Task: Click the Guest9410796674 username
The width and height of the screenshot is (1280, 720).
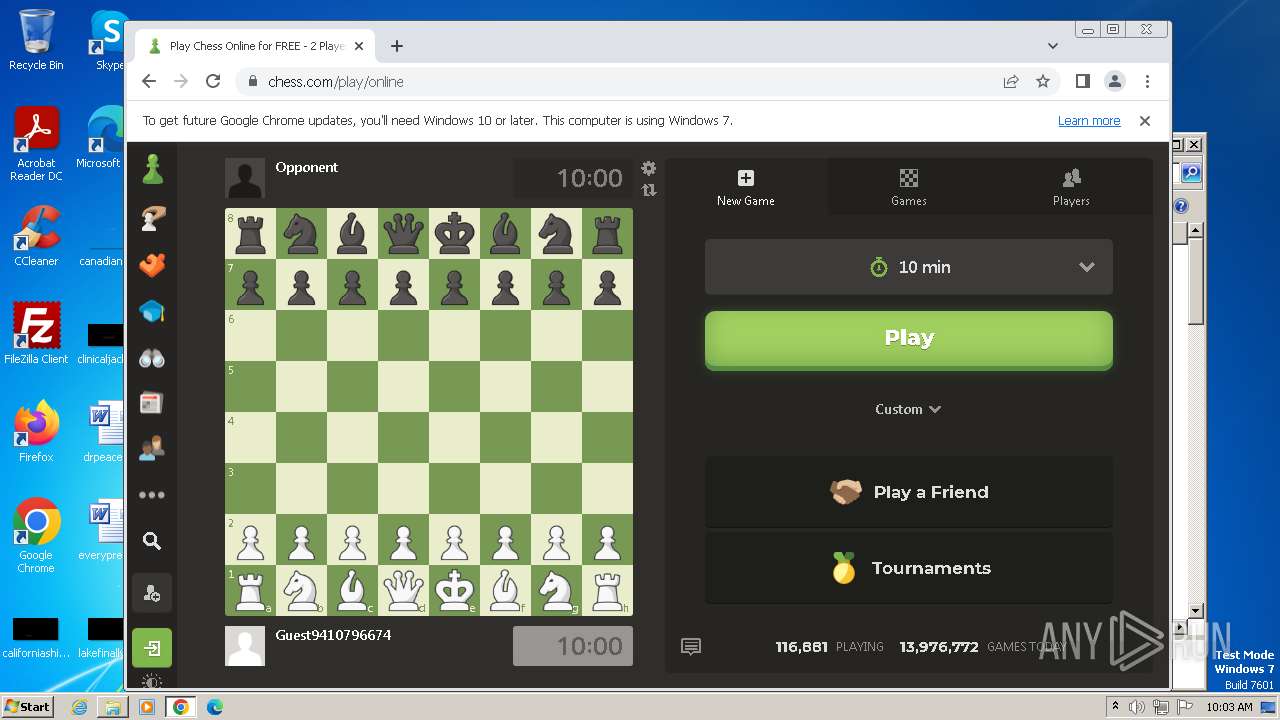Action: click(333, 635)
